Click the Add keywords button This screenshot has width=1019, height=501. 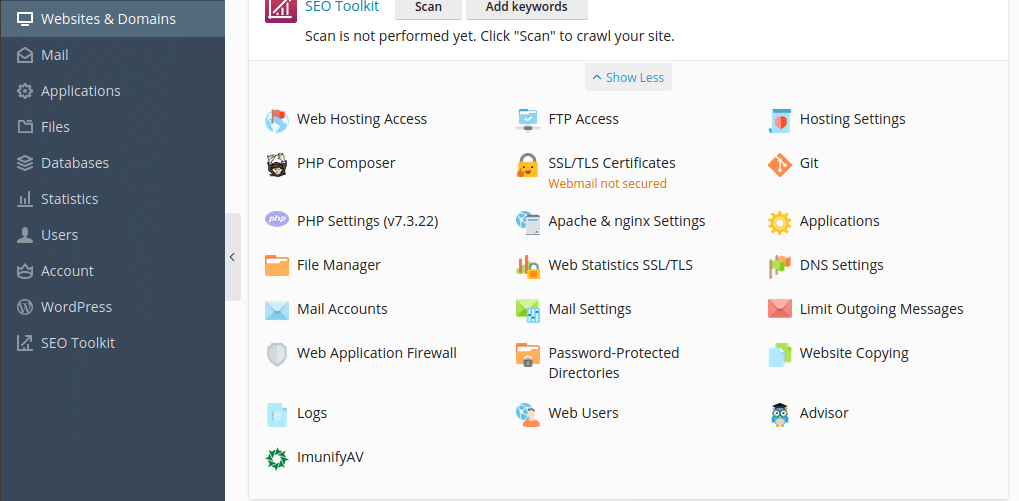(x=526, y=8)
